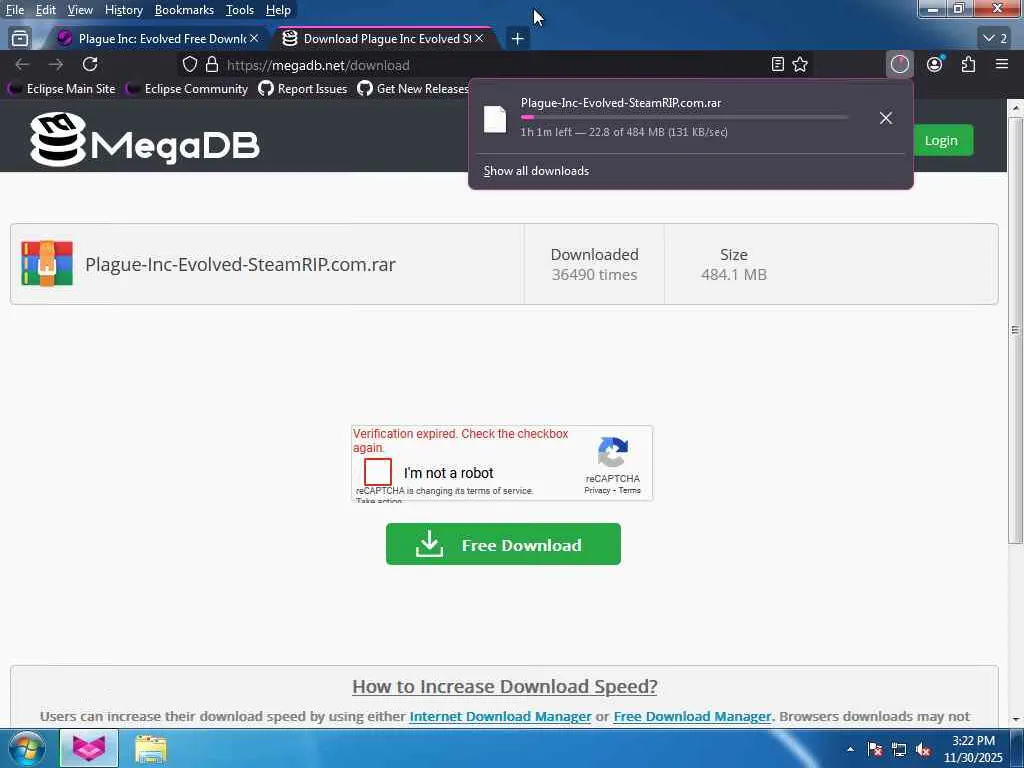Open the extensions puzzle icon

point(968,64)
